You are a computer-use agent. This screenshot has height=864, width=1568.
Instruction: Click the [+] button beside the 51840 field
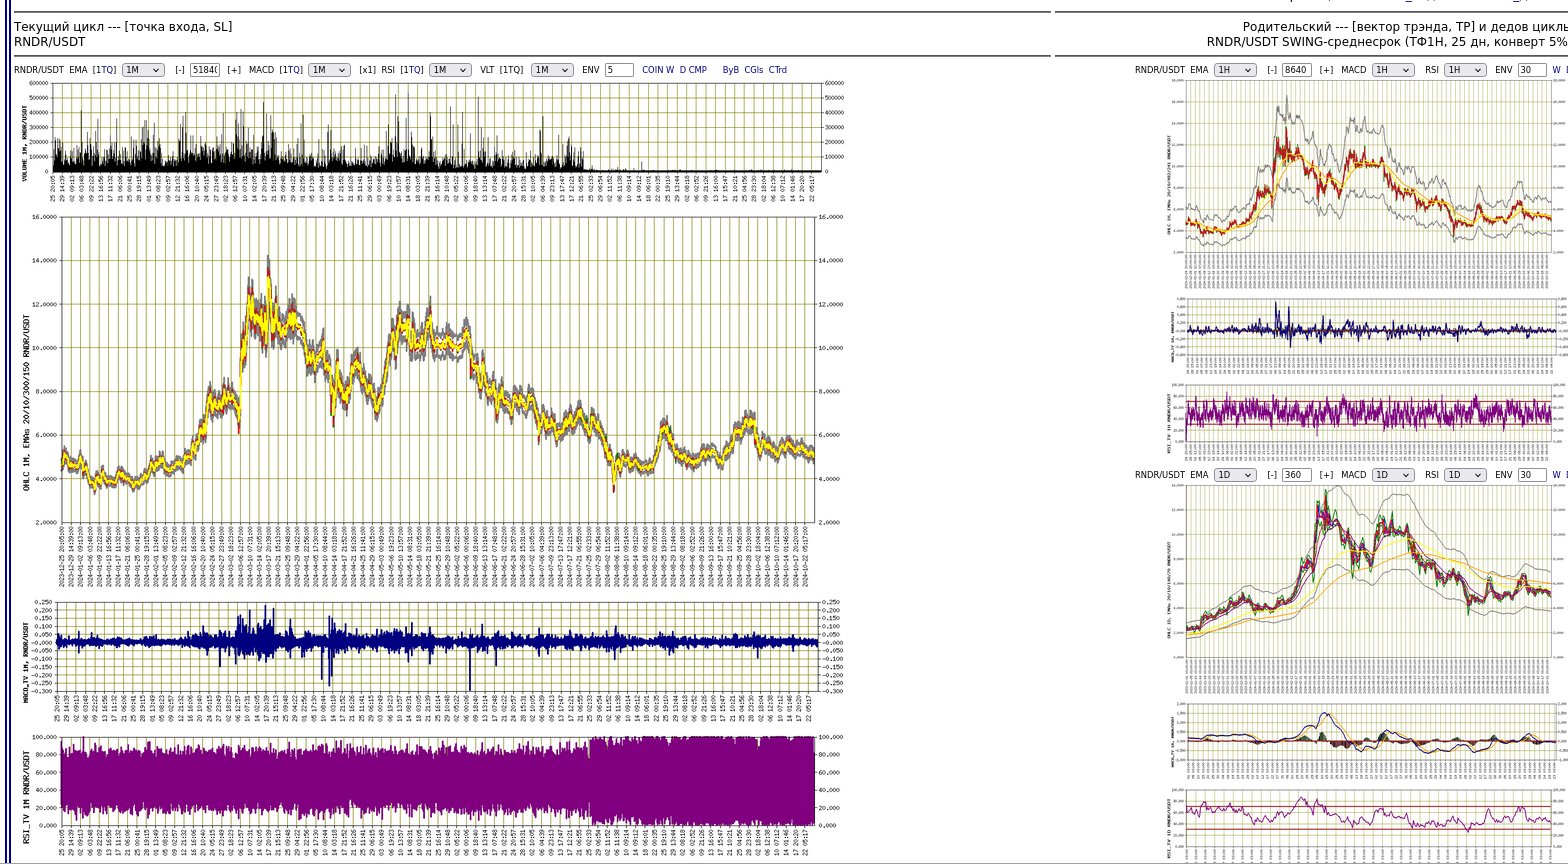tap(234, 70)
